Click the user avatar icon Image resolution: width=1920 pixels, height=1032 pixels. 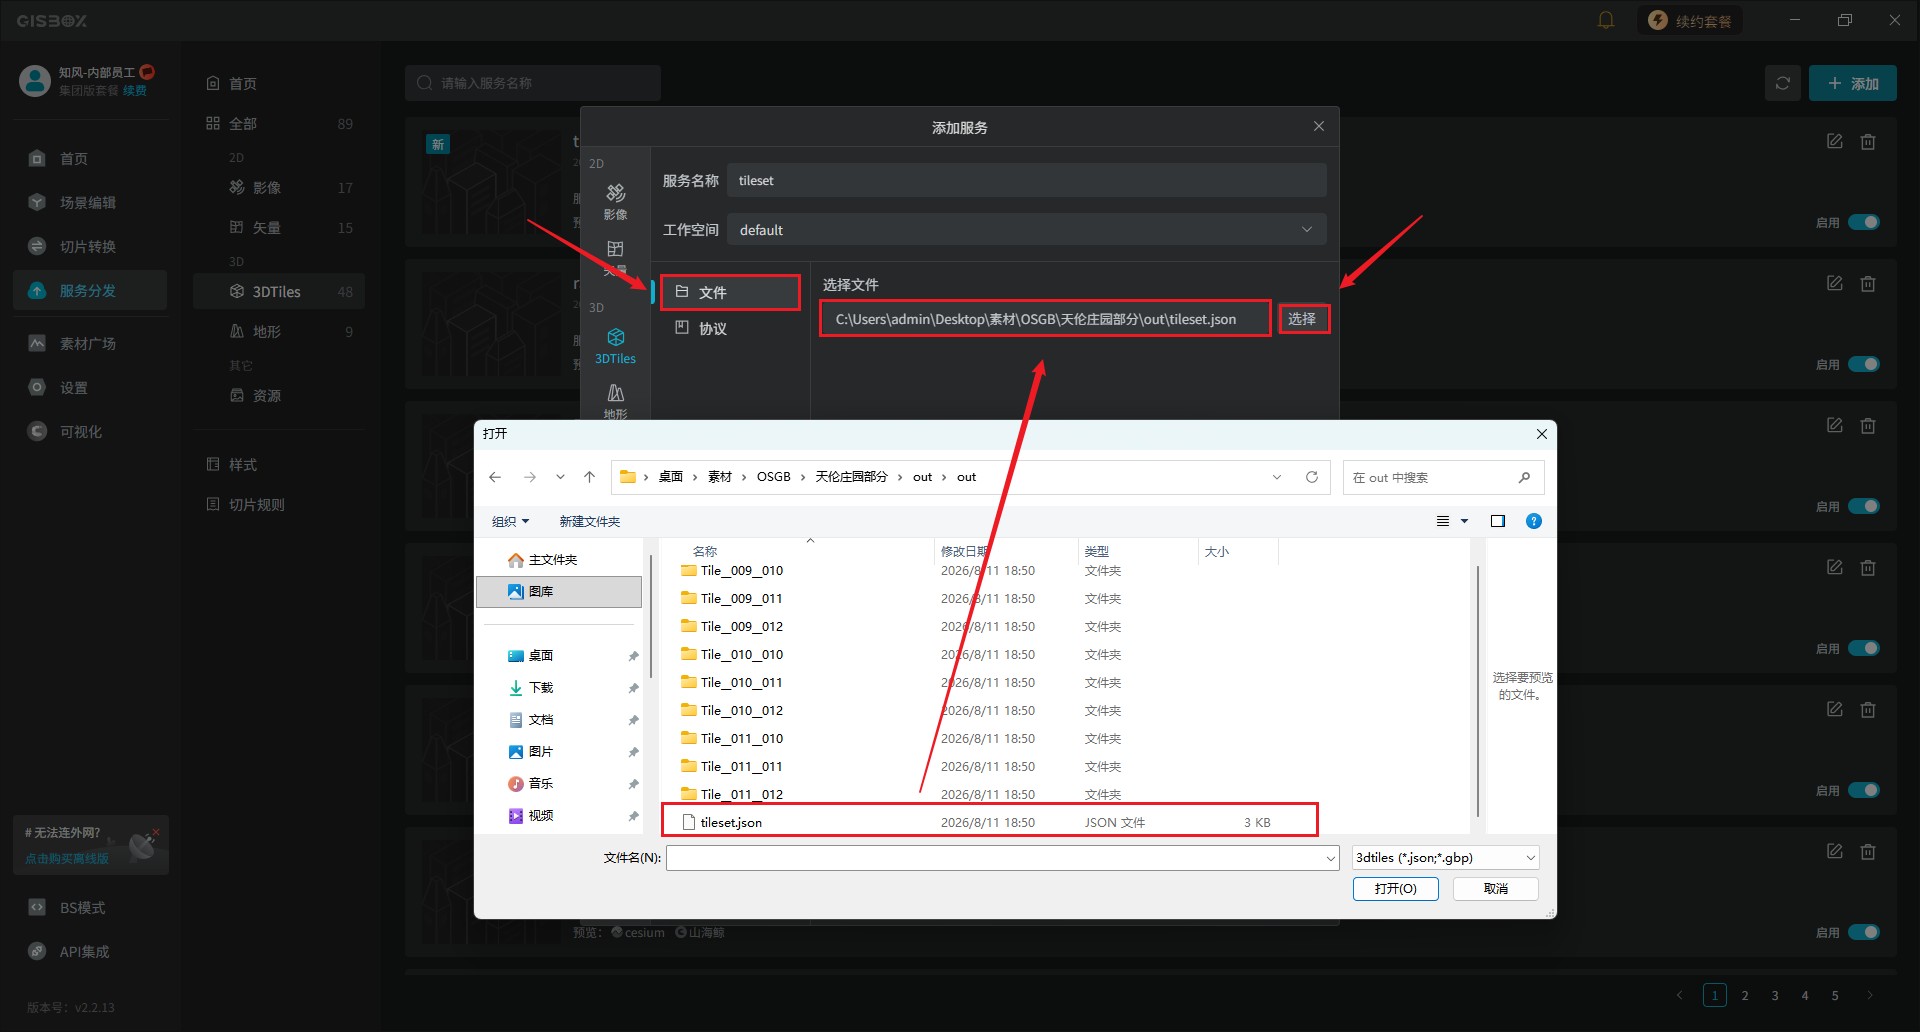tap(34, 80)
